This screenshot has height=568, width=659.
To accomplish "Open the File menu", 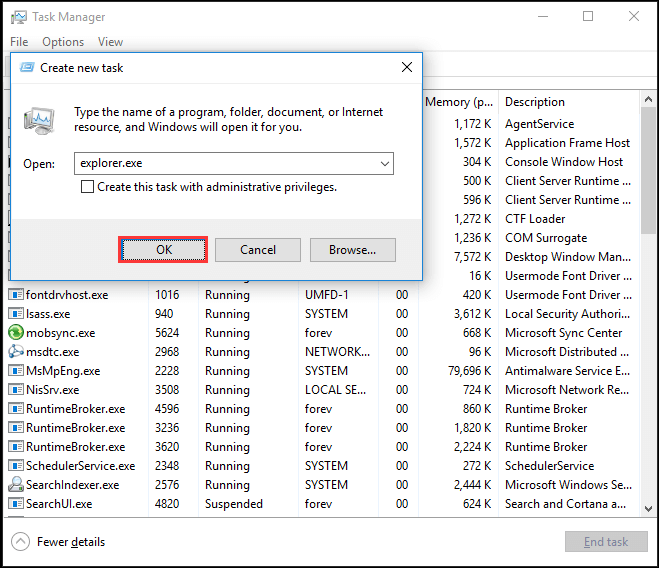I will (x=19, y=42).
